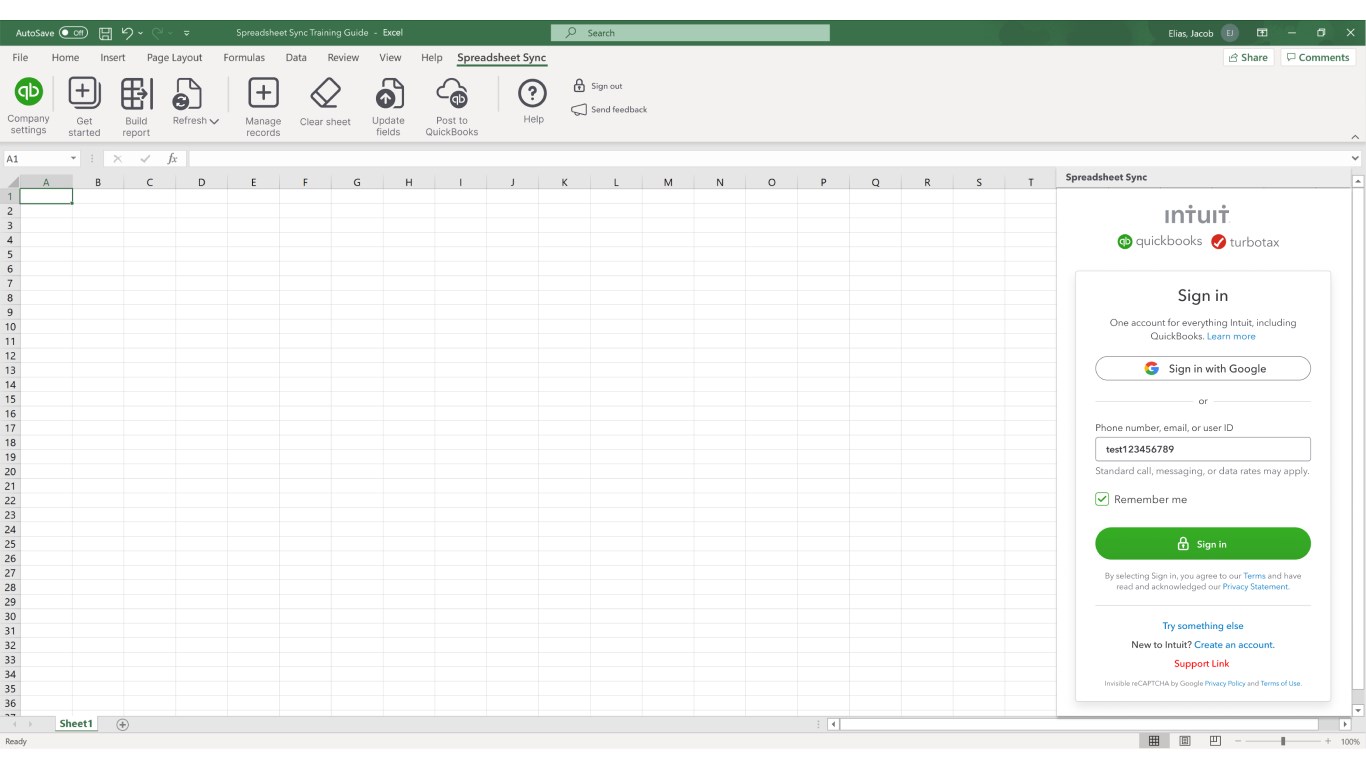Click the Google logo sign-in icon

click(1152, 368)
